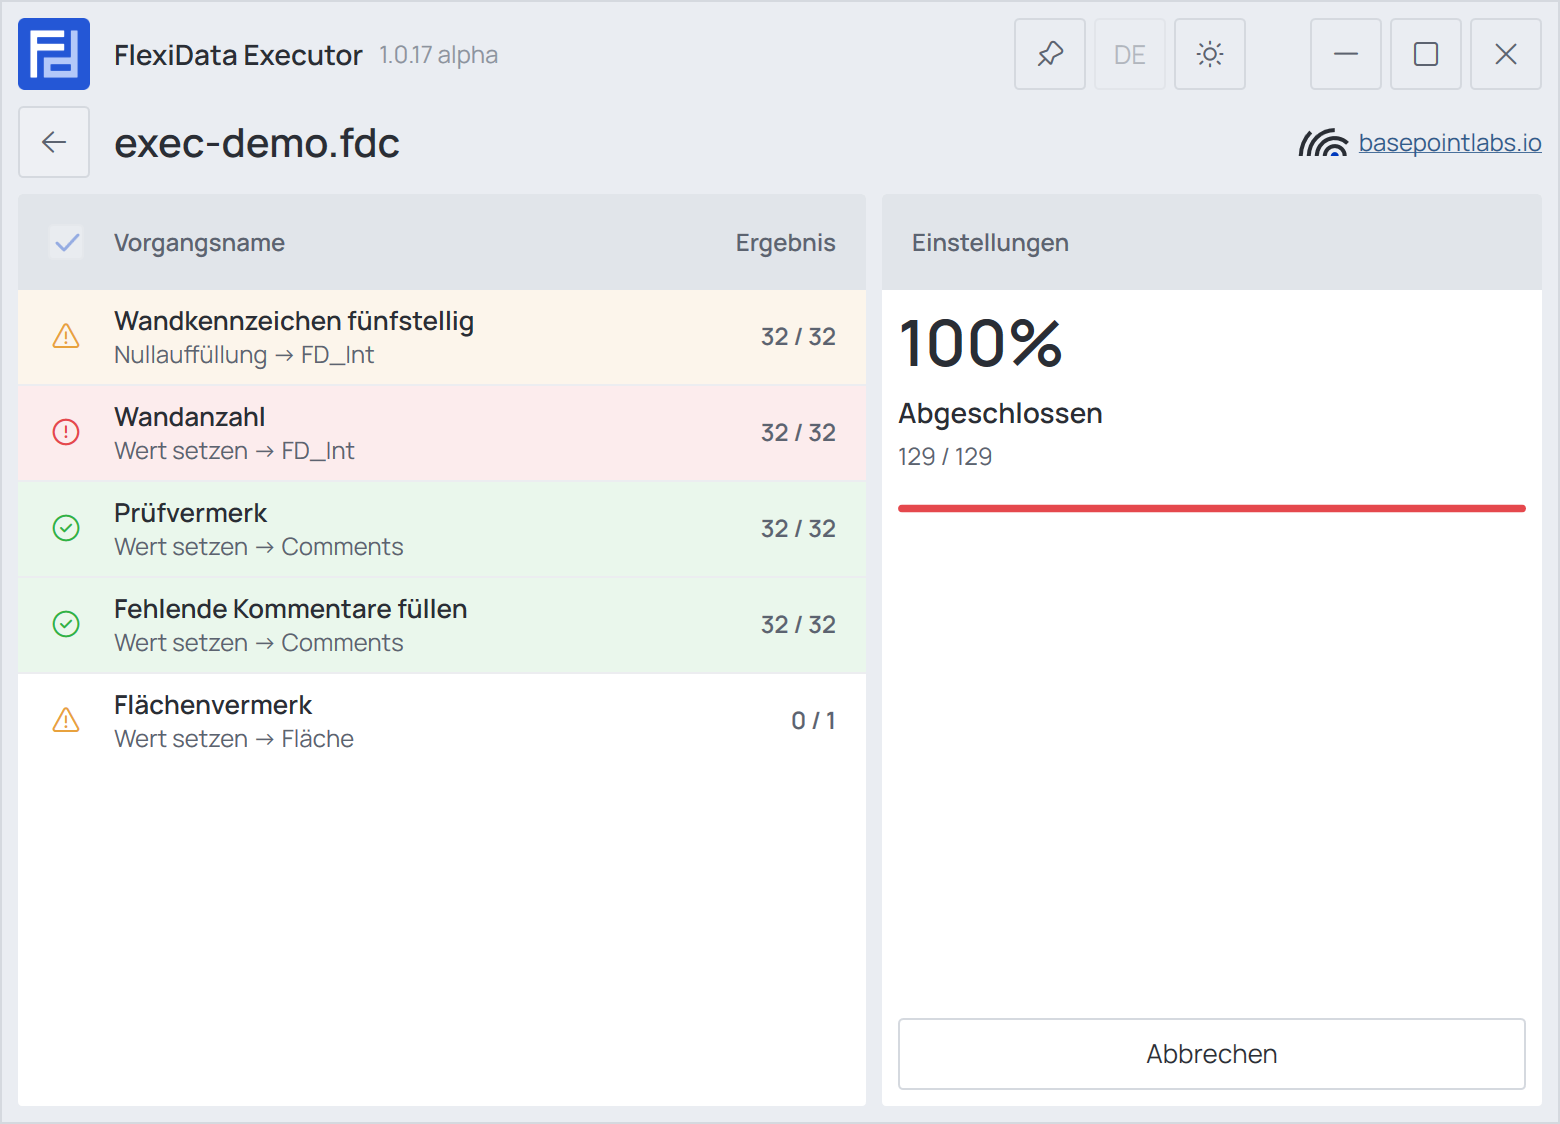Click the Vorgangsname column header

[199, 243]
